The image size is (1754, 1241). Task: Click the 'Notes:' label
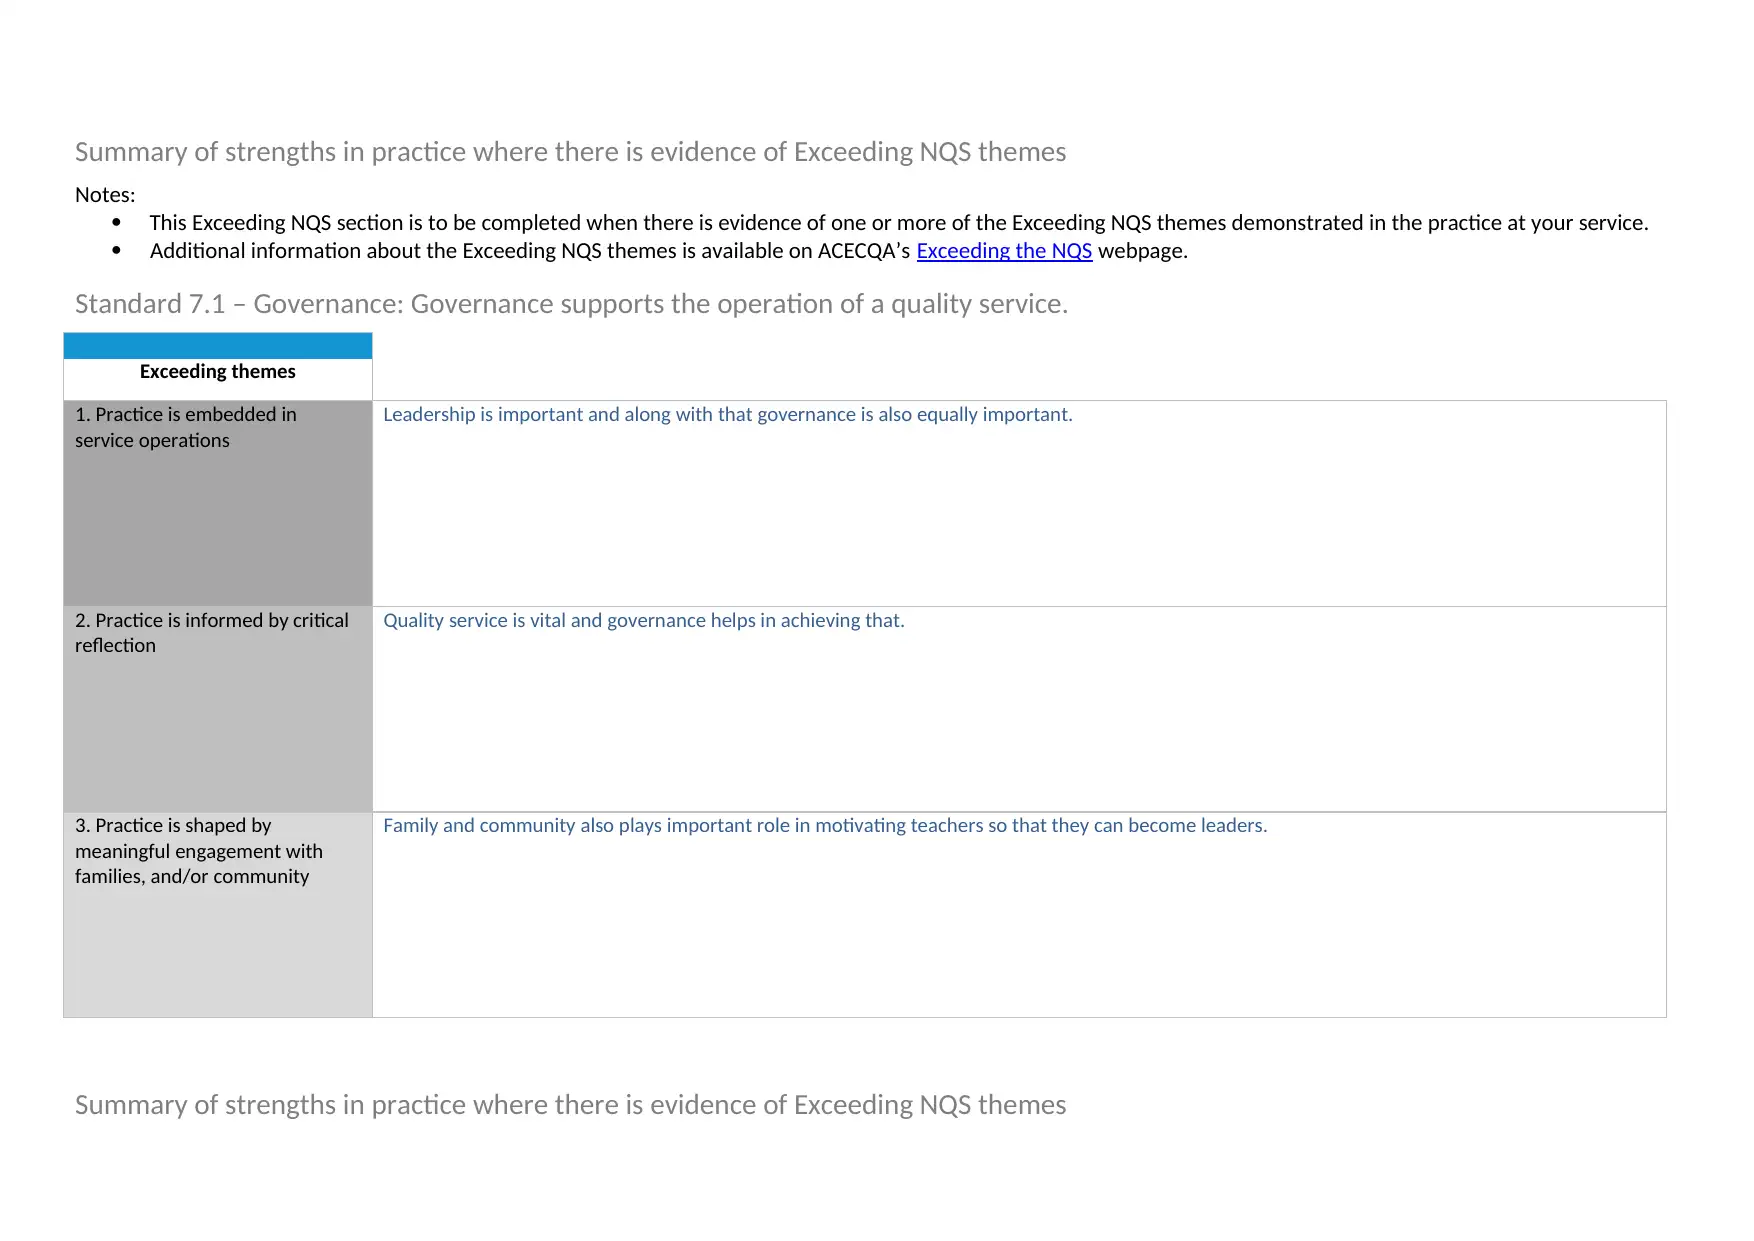click(x=105, y=195)
